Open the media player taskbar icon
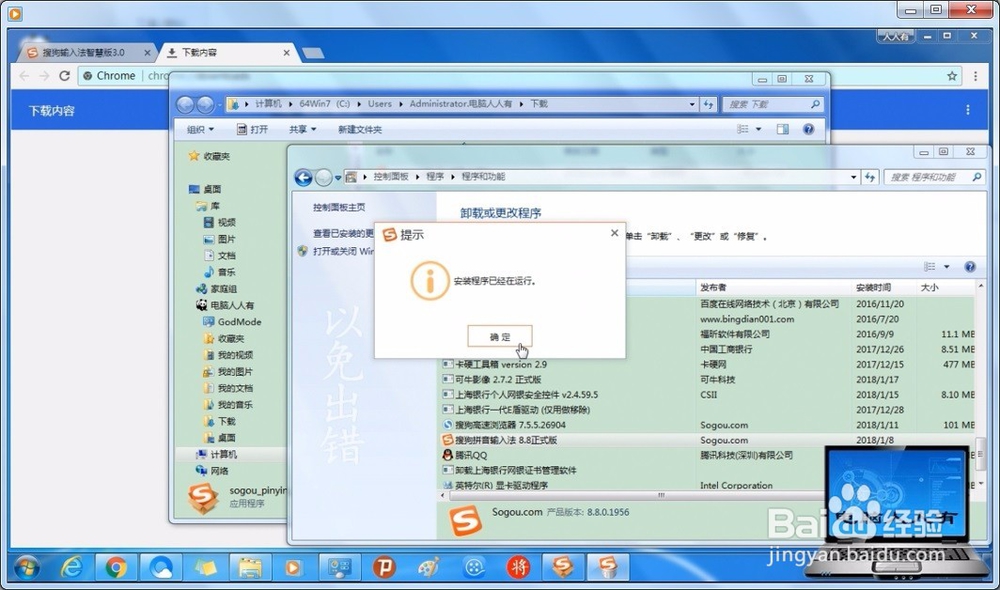The height and width of the screenshot is (590, 1000). click(x=293, y=566)
